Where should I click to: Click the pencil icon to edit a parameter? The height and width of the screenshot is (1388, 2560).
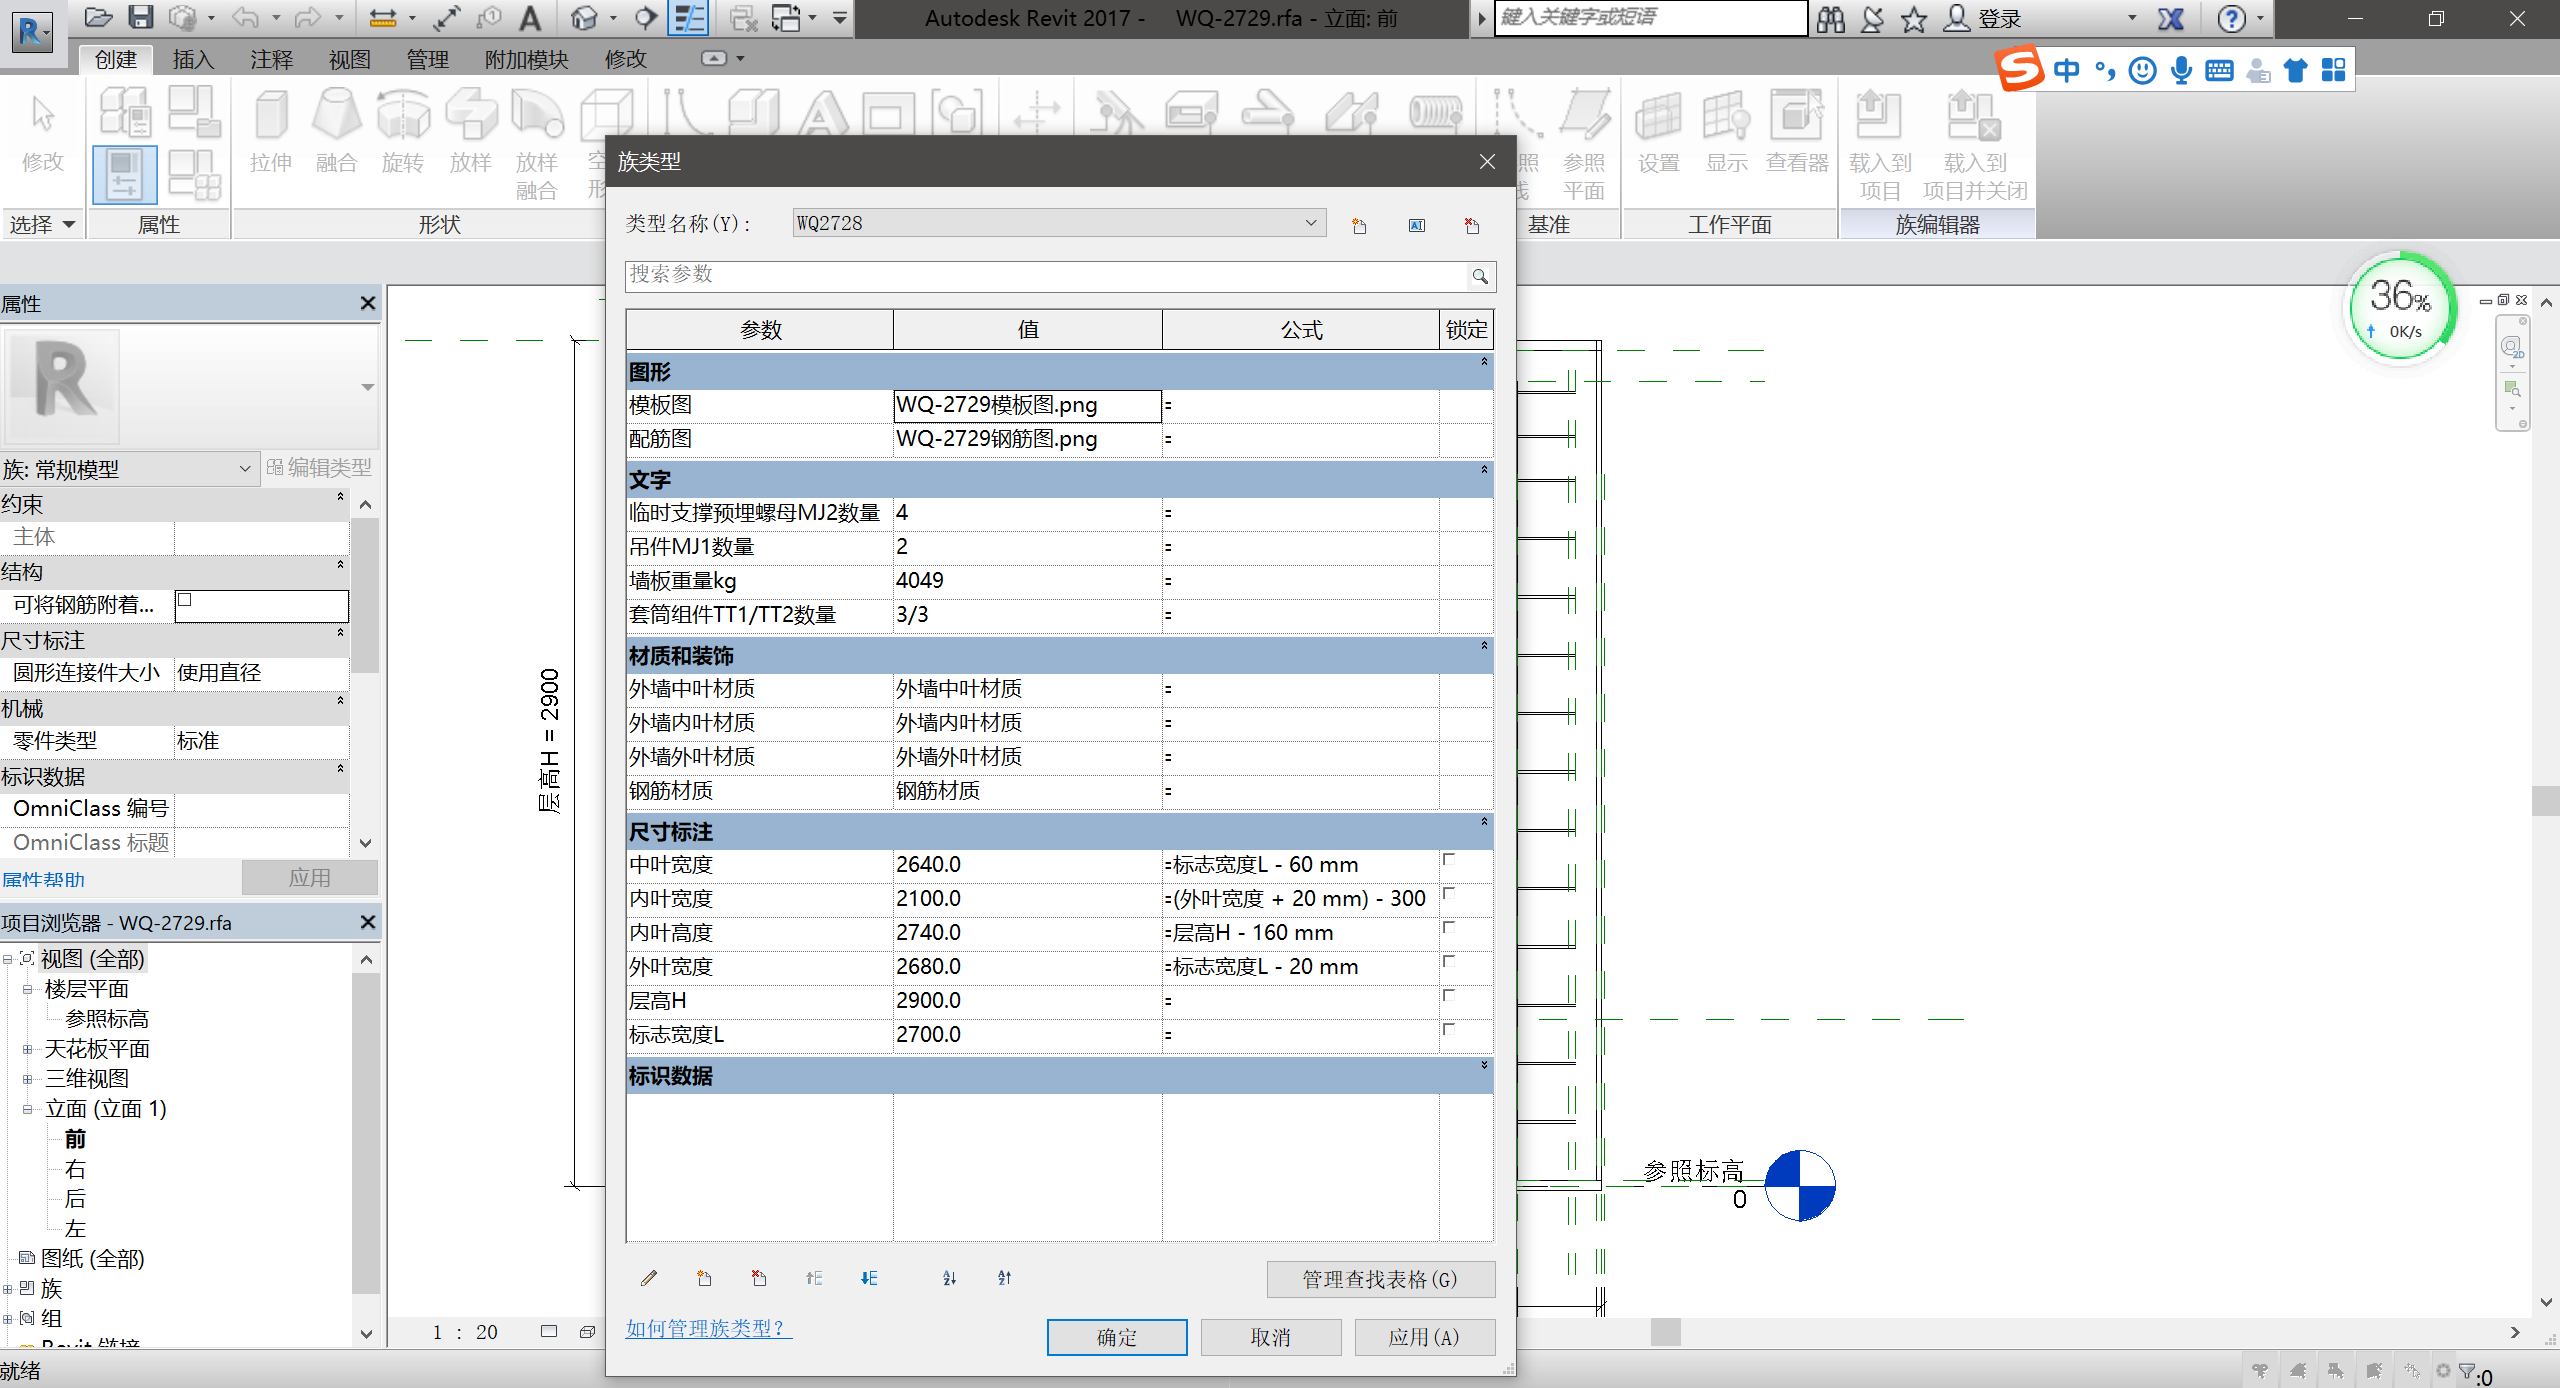[648, 1278]
